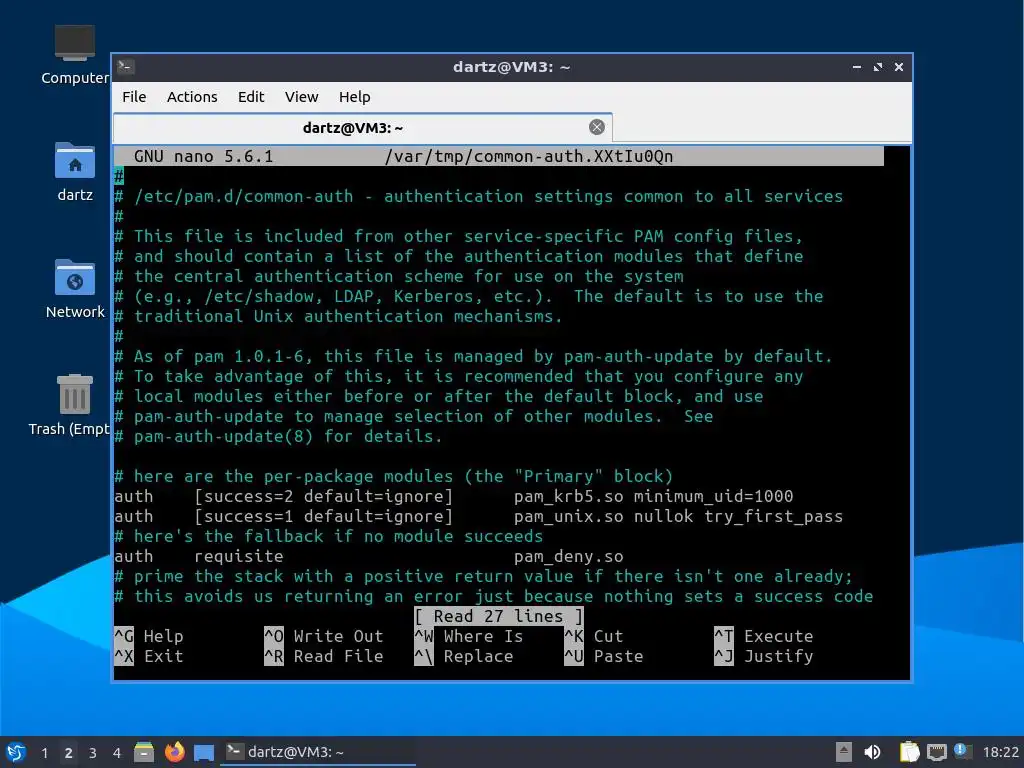This screenshot has width=1024, height=768.
Task: Click the 'GNU nano 5.6.1' title text
Action: pos(203,157)
